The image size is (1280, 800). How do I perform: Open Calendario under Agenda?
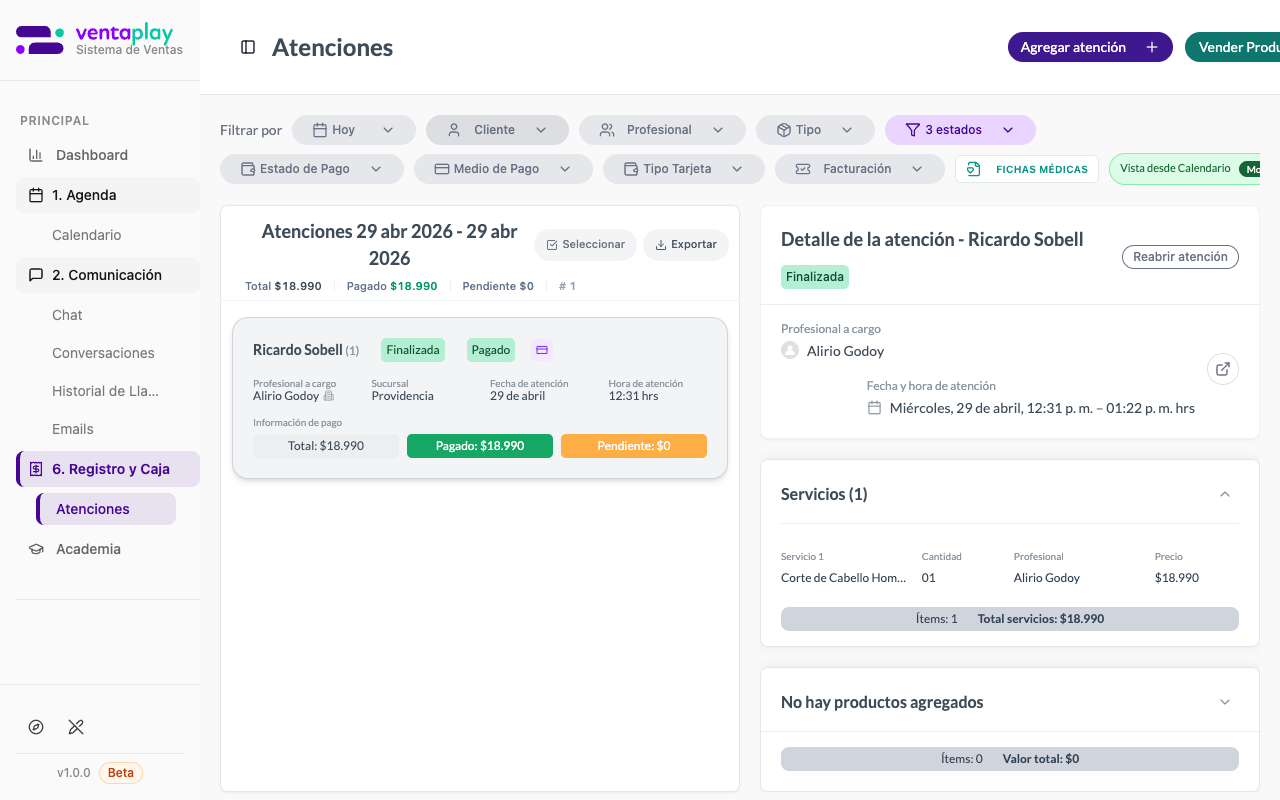click(x=87, y=235)
